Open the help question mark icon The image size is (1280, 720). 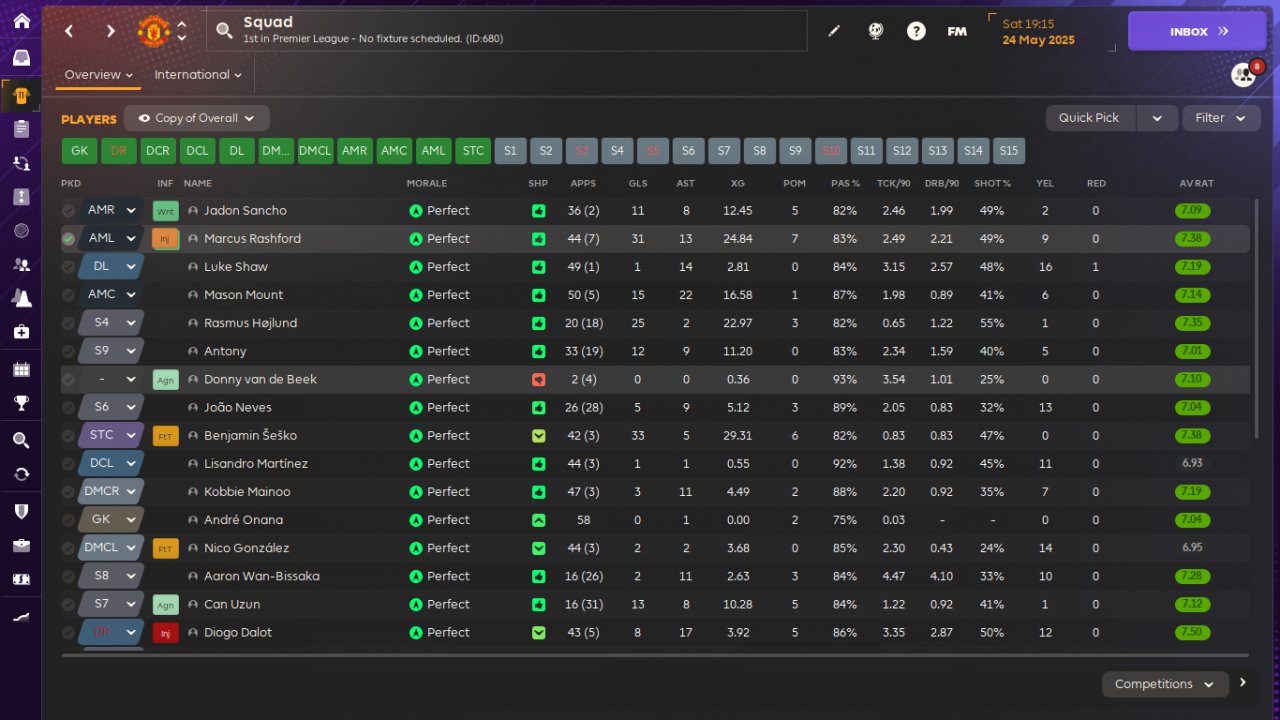tap(916, 31)
